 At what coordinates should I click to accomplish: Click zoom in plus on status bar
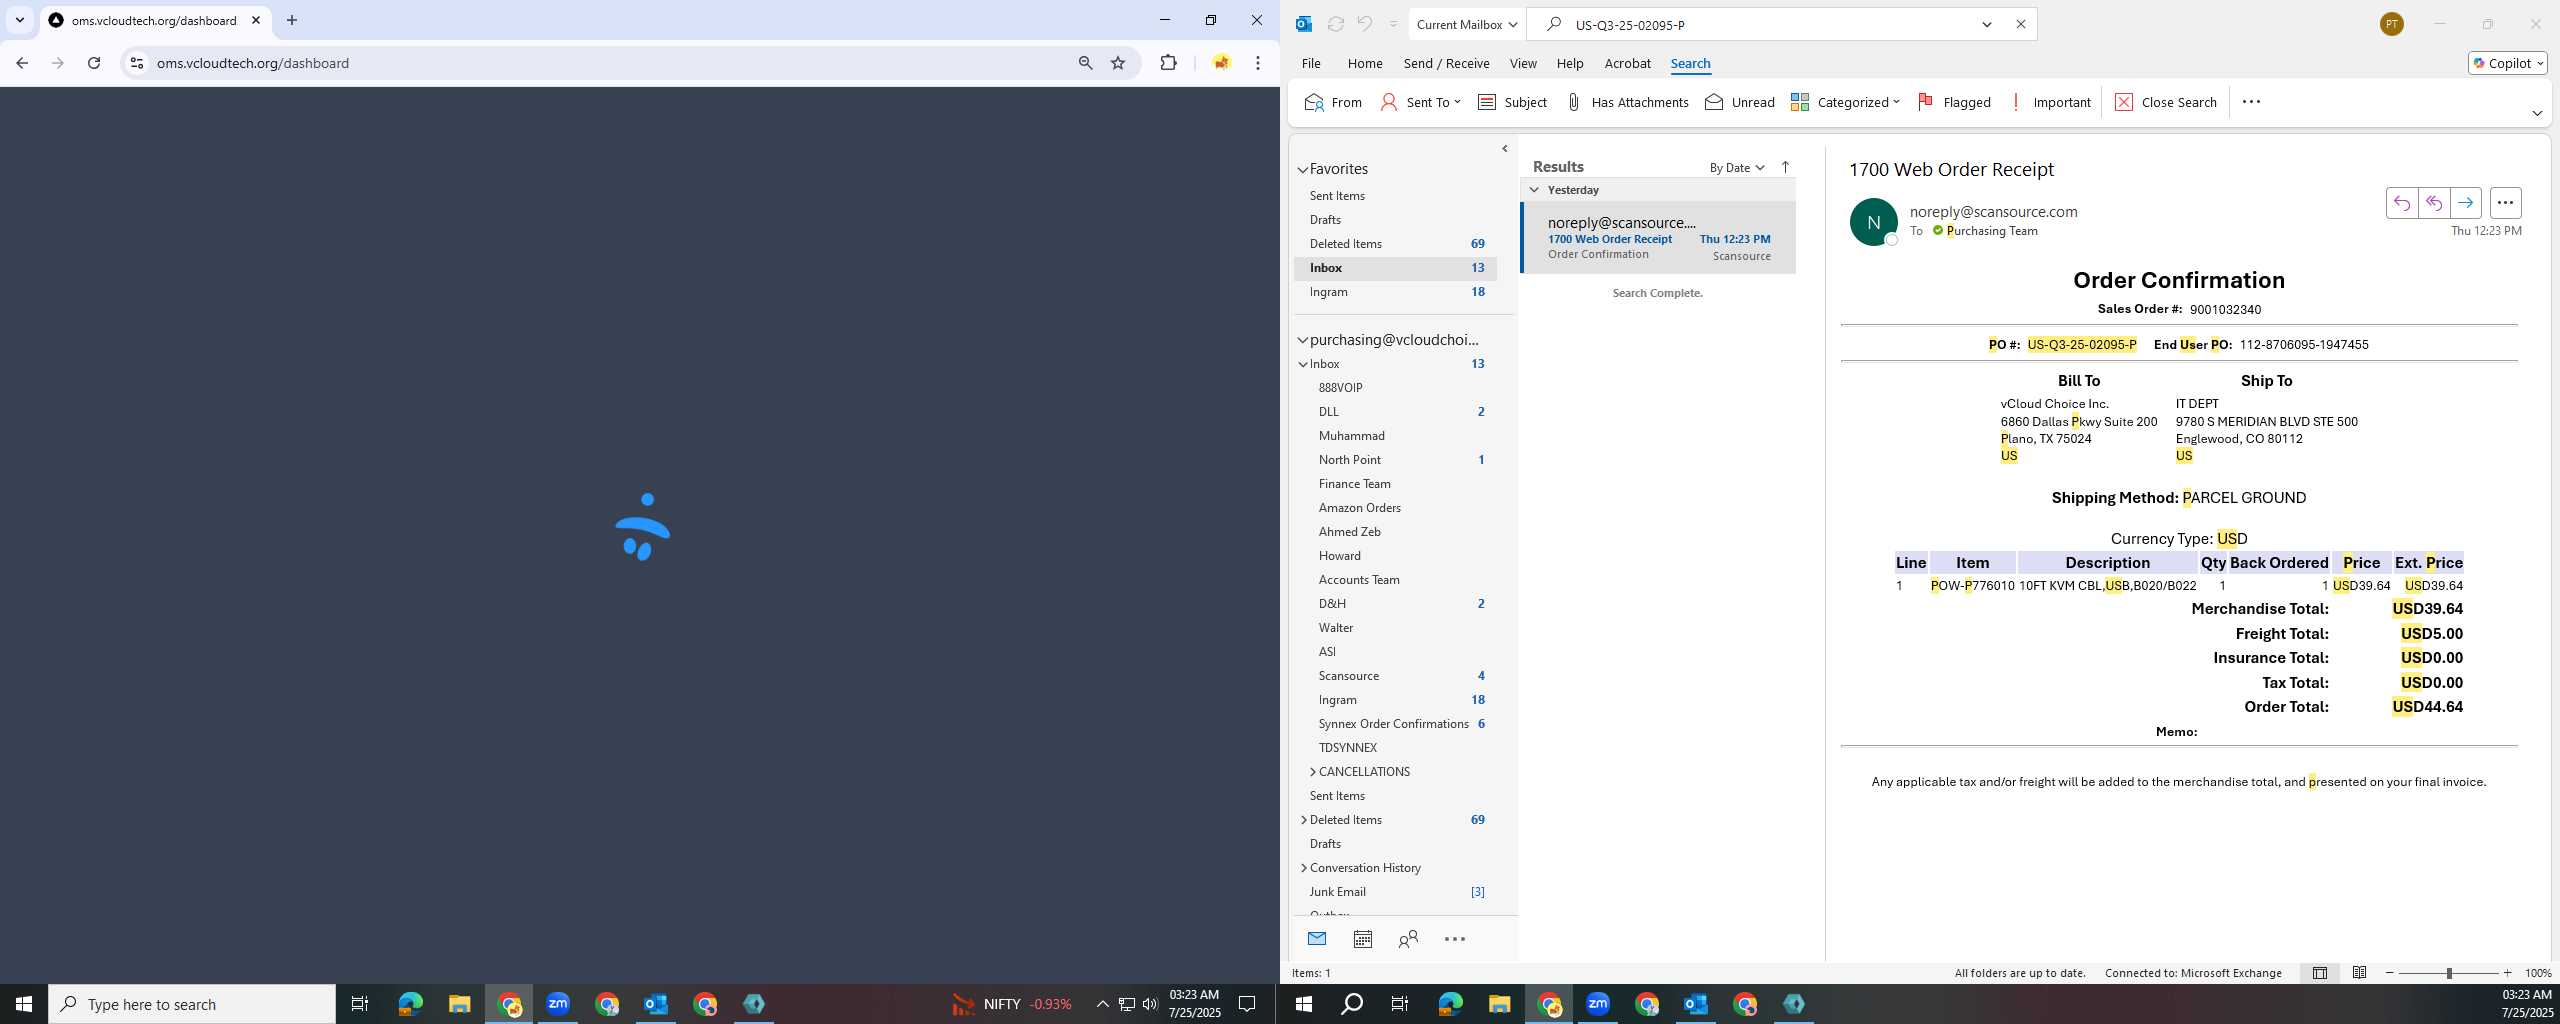(2507, 973)
